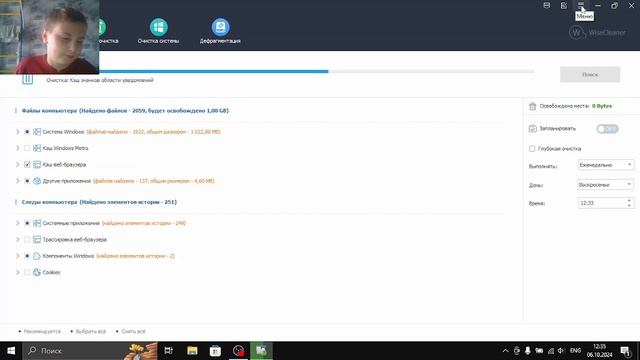Click the Wise Disk Cleaner taskbar icon
Screen dimensions: 640x360
pos(261,351)
